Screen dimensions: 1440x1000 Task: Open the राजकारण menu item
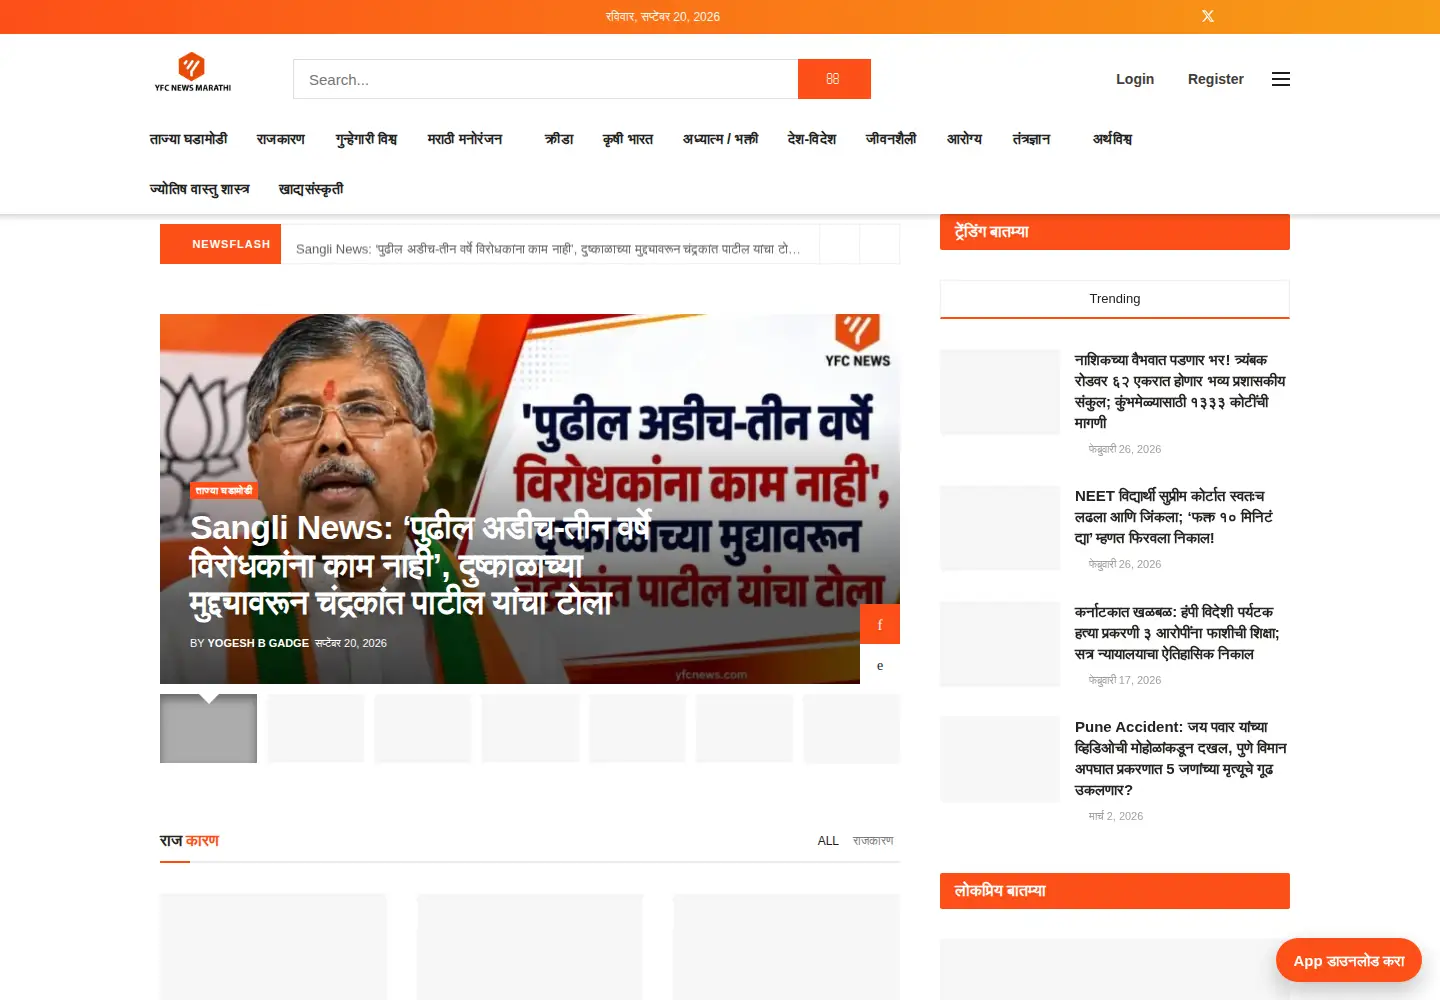coord(281,139)
